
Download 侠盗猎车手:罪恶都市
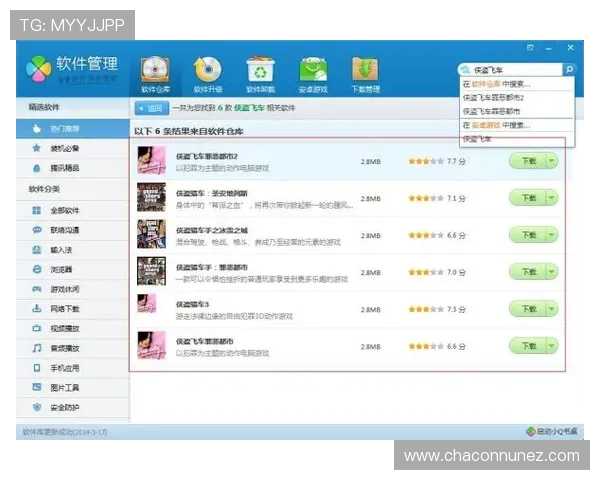point(528,272)
